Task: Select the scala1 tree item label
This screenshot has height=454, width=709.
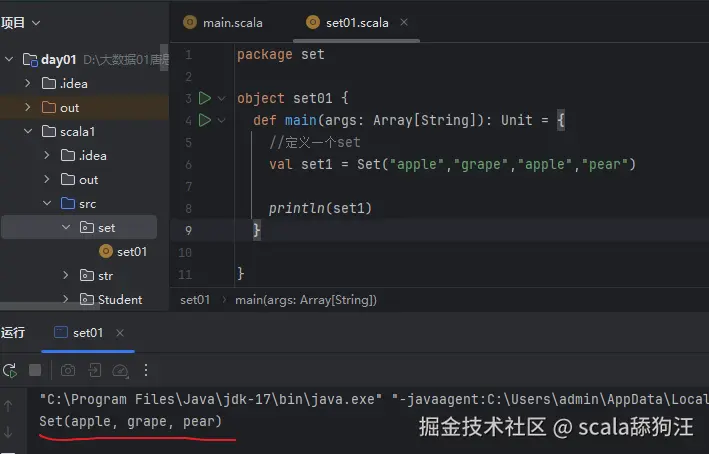Action: point(77,132)
